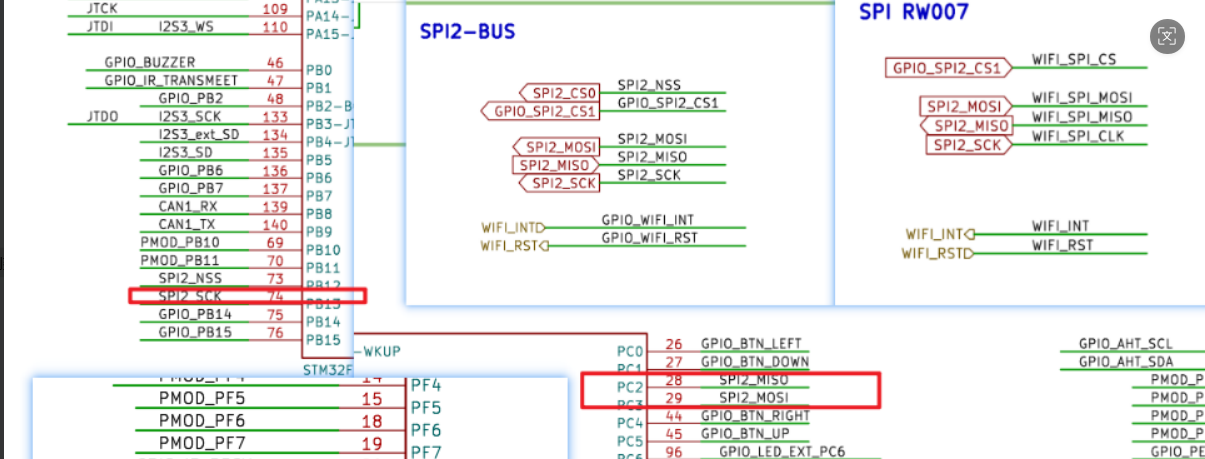Click the SPI2_MOSI label beside pin 29
Viewport: 1205px width, 459px height.
coord(753,398)
